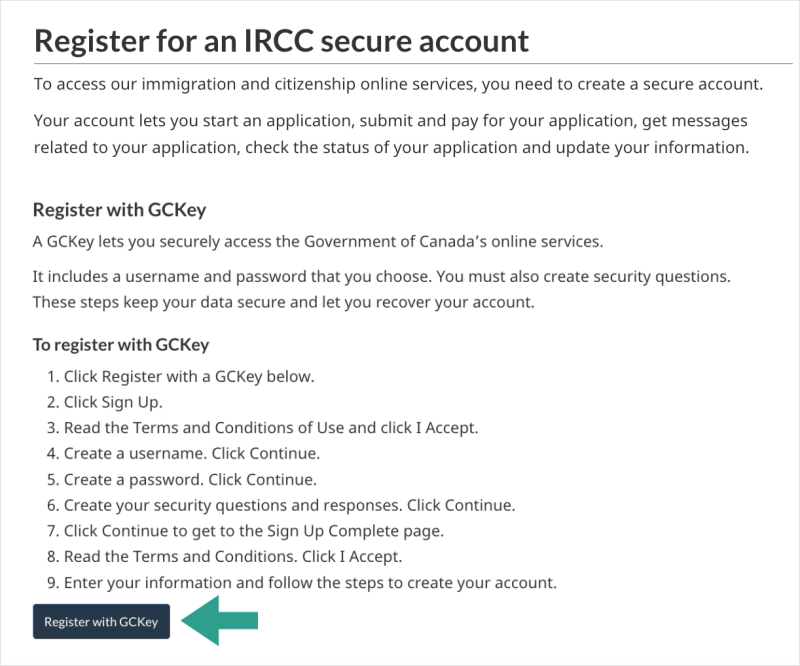
Task: Click the paragraph starting Your account lets you
Action: (x=391, y=134)
